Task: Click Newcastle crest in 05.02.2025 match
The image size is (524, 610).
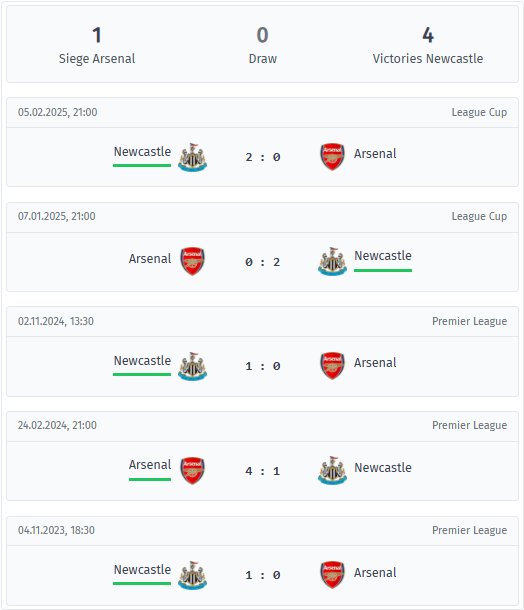Action: tap(193, 157)
